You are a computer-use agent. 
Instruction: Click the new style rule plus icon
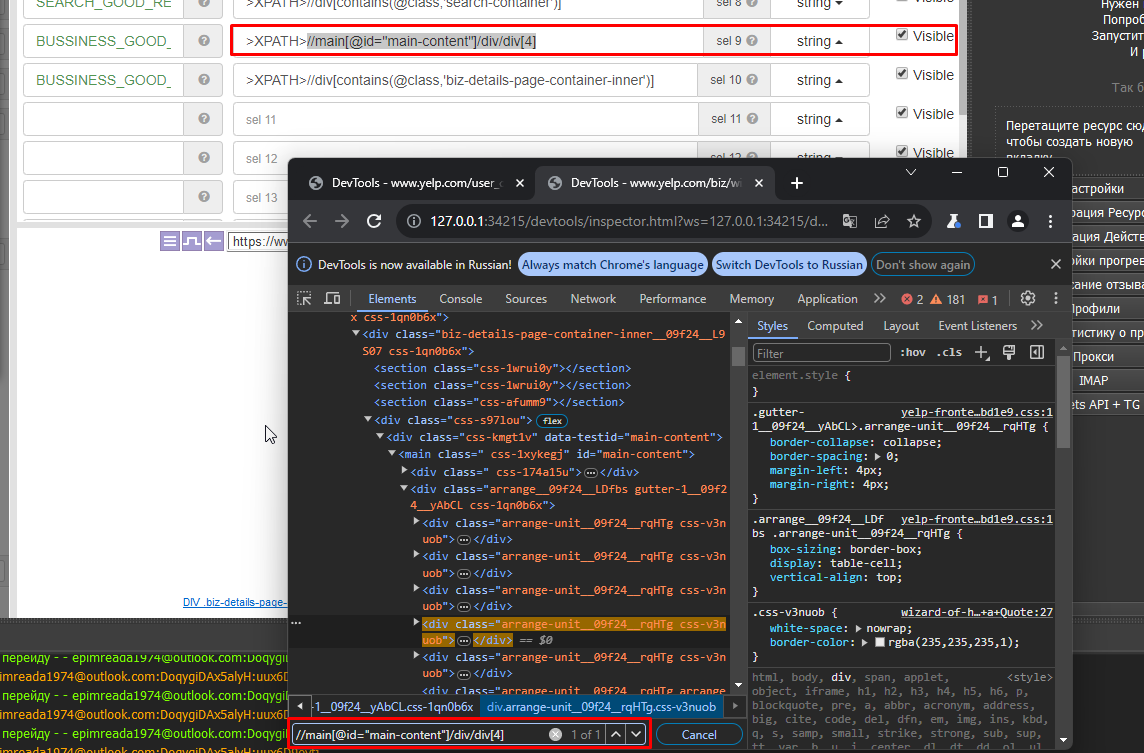pyautogui.click(x=982, y=352)
